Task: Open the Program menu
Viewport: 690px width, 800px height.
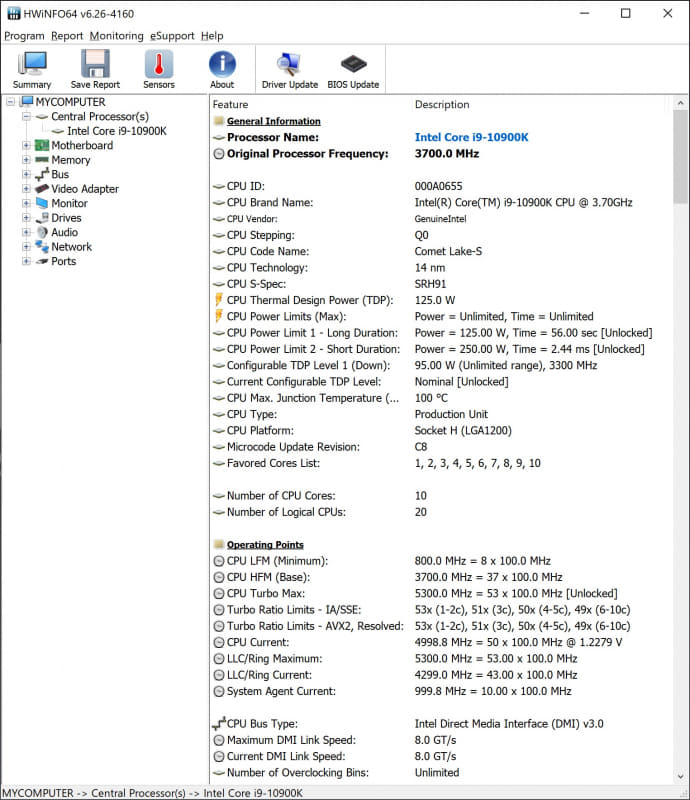Action: (x=24, y=36)
